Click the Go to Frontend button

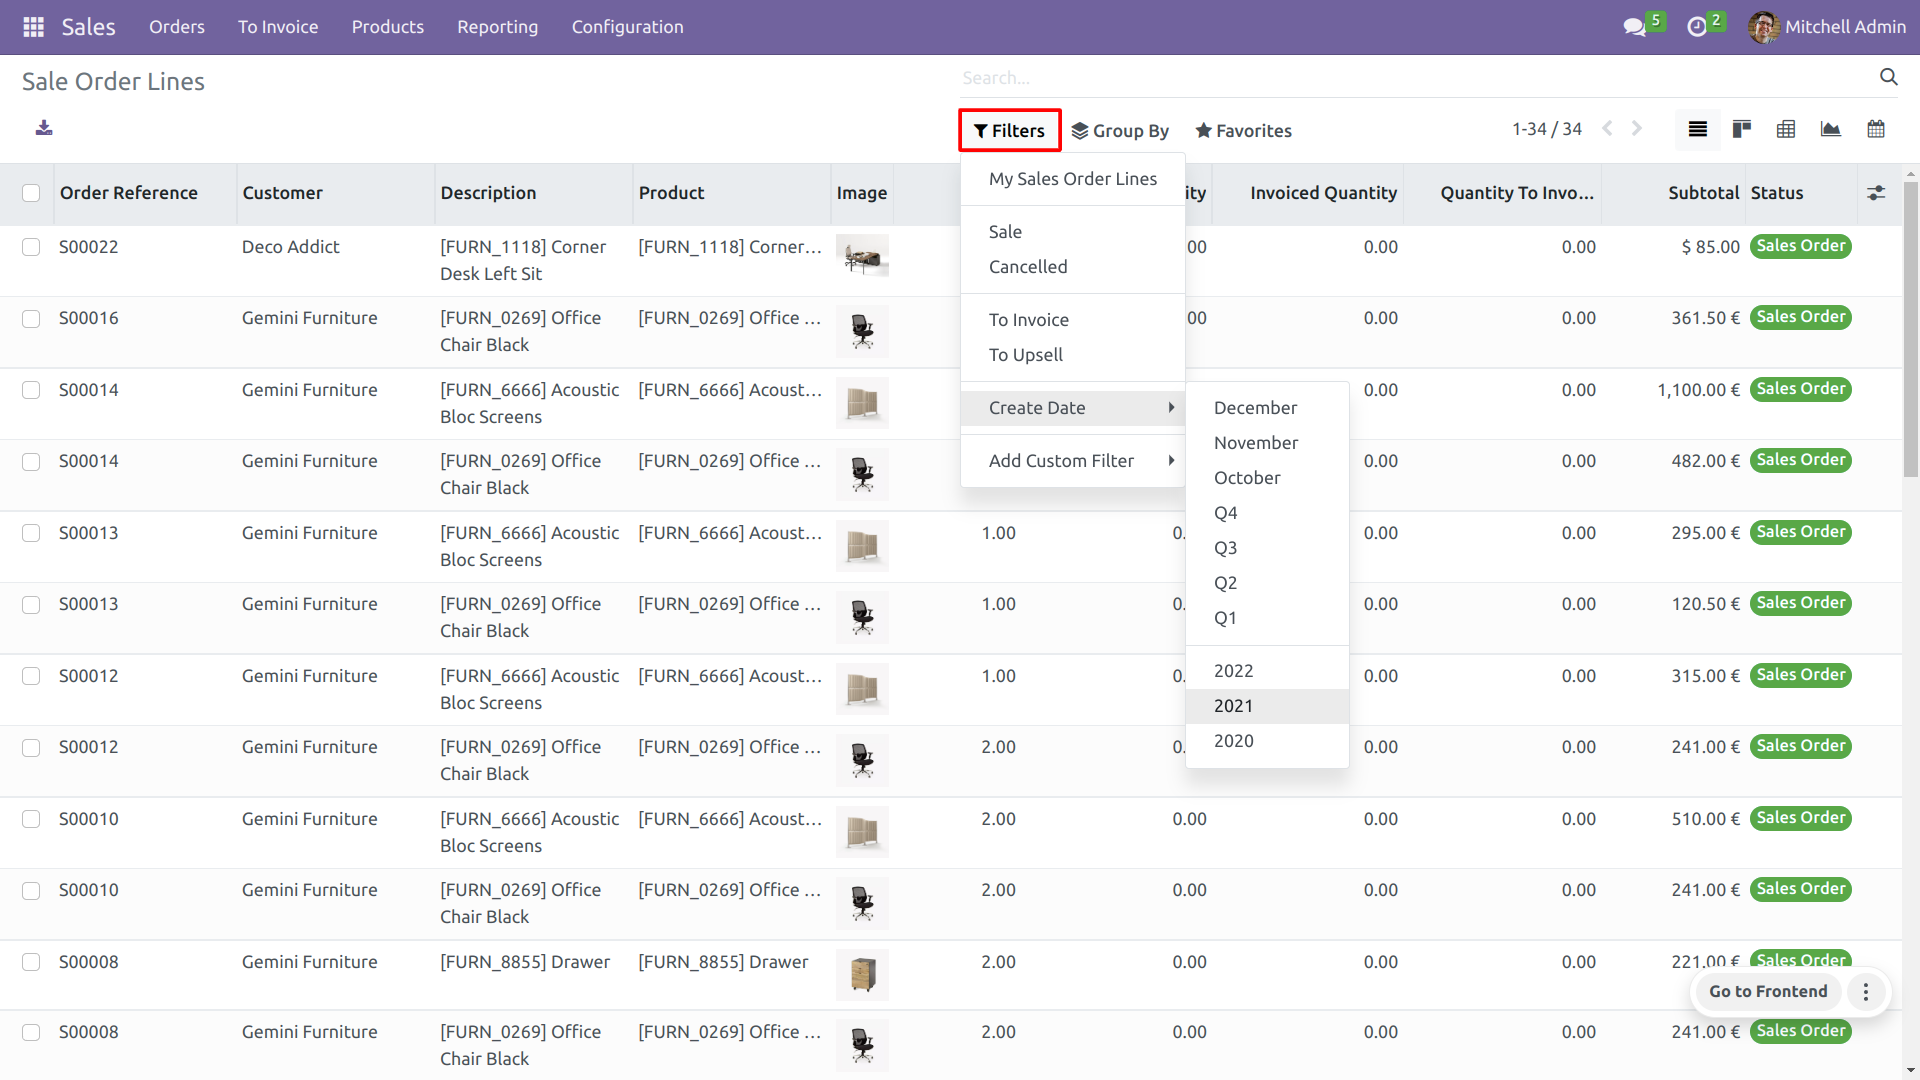pyautogui.click(x=1767, y=991)
